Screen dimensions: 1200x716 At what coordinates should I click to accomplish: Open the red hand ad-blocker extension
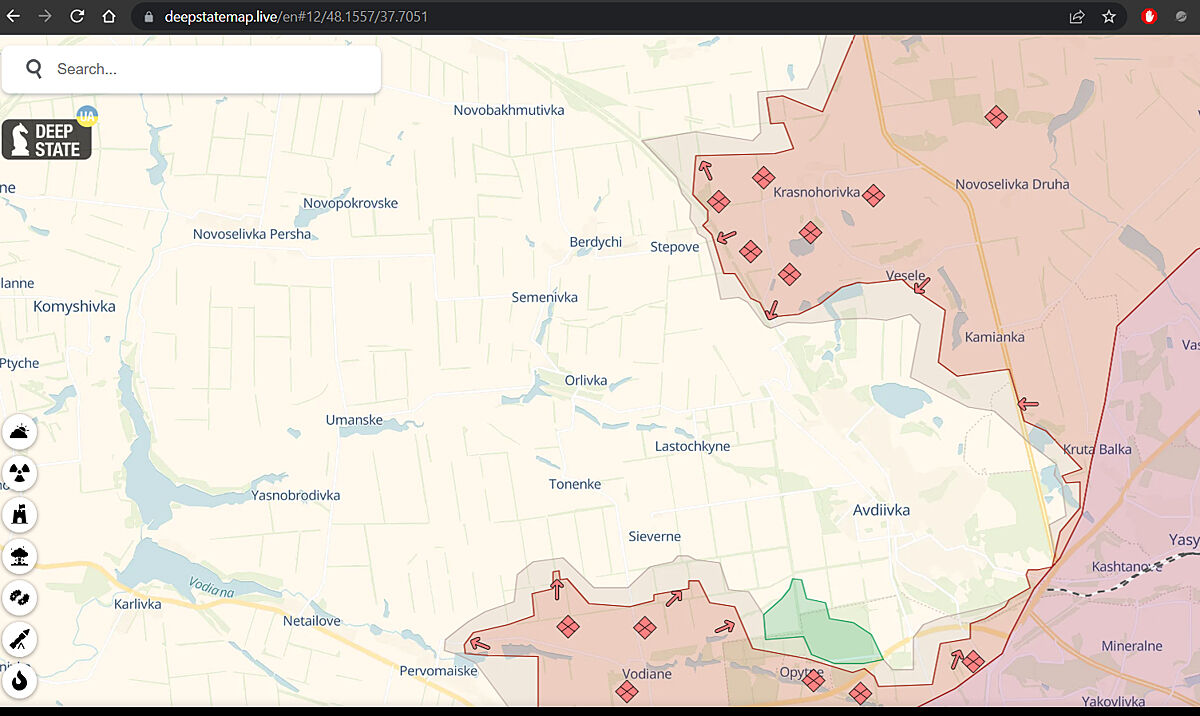[x=1150, y=17]
